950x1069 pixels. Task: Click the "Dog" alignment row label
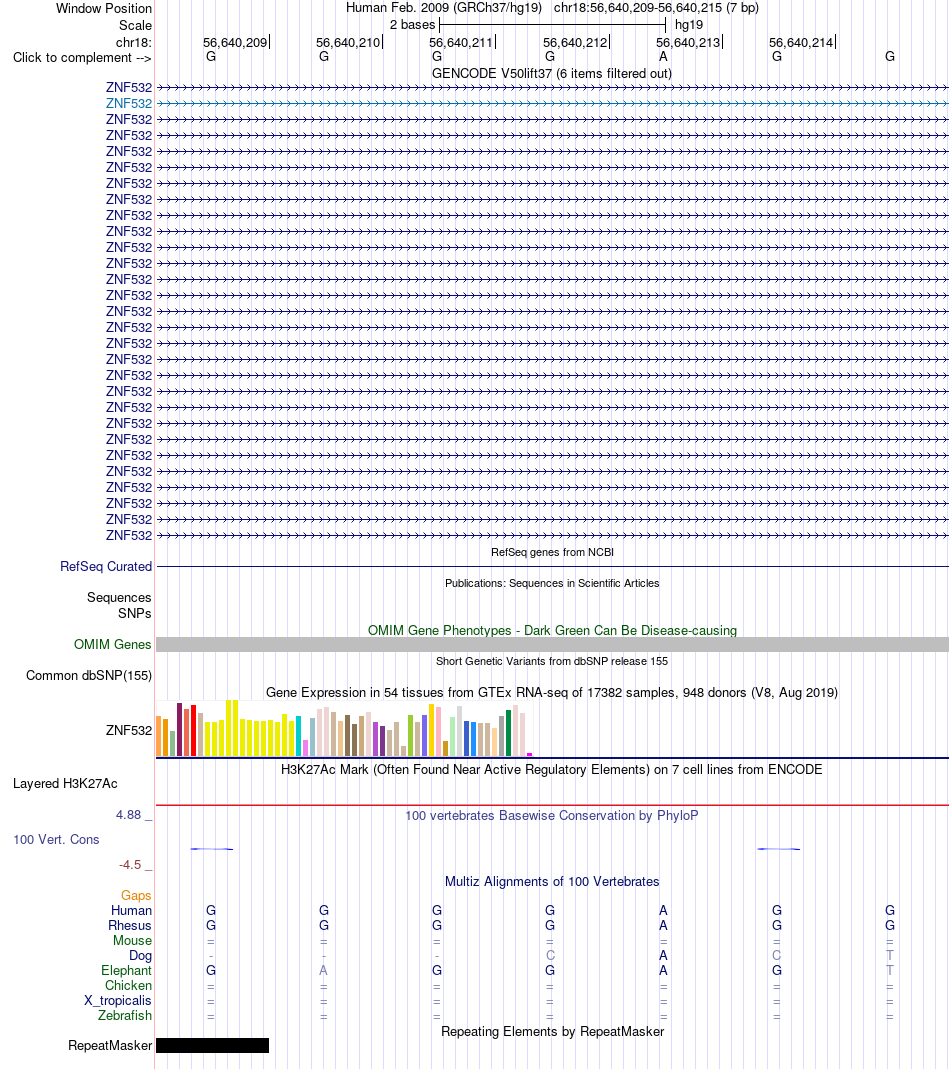coord(140,955)
